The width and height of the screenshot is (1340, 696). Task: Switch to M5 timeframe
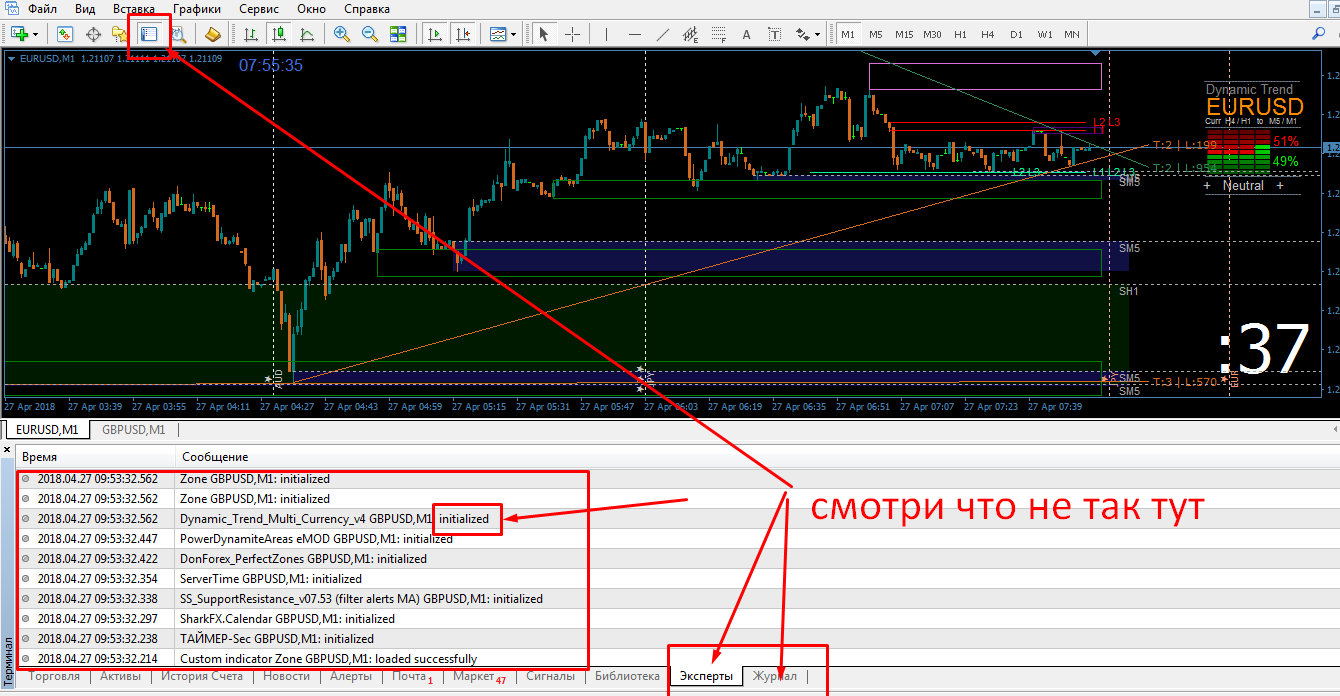(876, 34)
